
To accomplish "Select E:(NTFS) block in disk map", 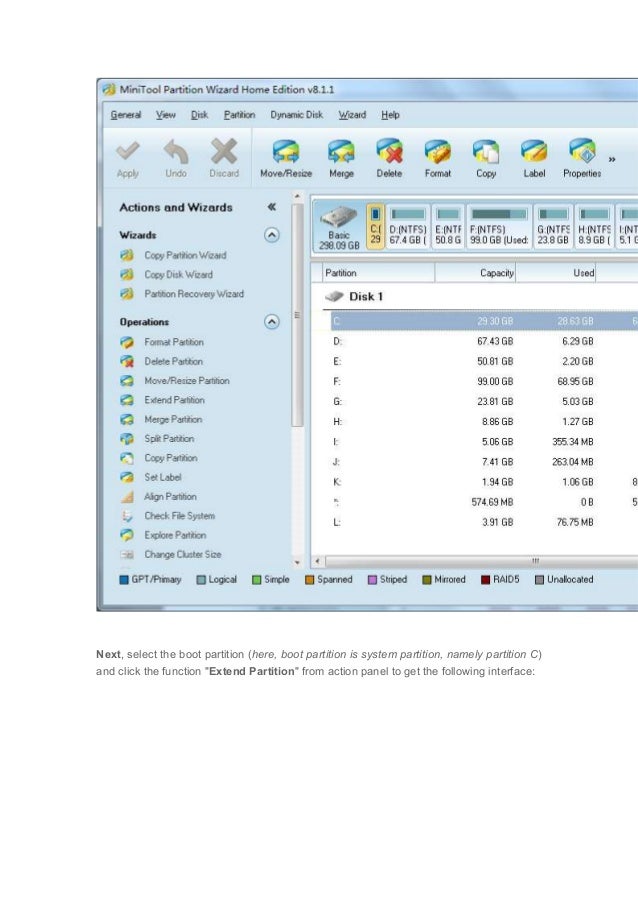I will tap(449, 226).
